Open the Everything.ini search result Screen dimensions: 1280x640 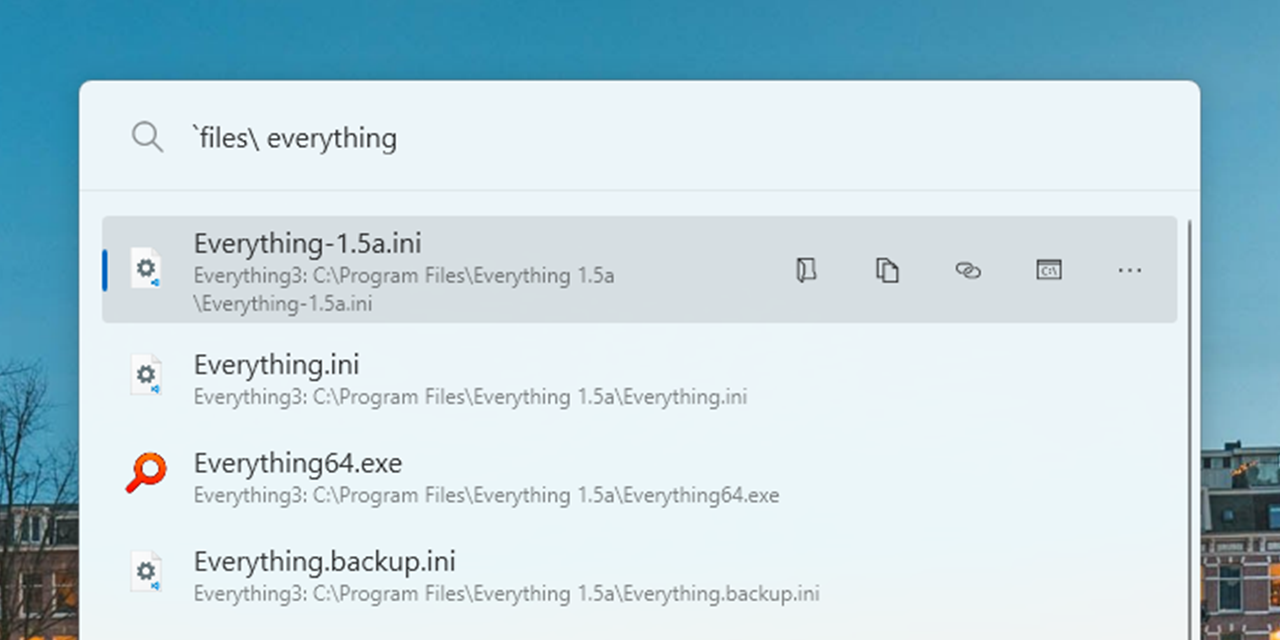point(276,365)
